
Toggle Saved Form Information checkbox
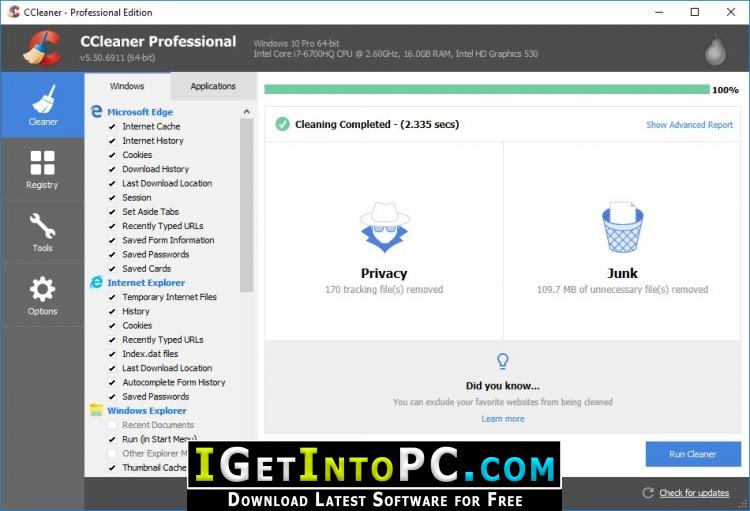point(112,241)
